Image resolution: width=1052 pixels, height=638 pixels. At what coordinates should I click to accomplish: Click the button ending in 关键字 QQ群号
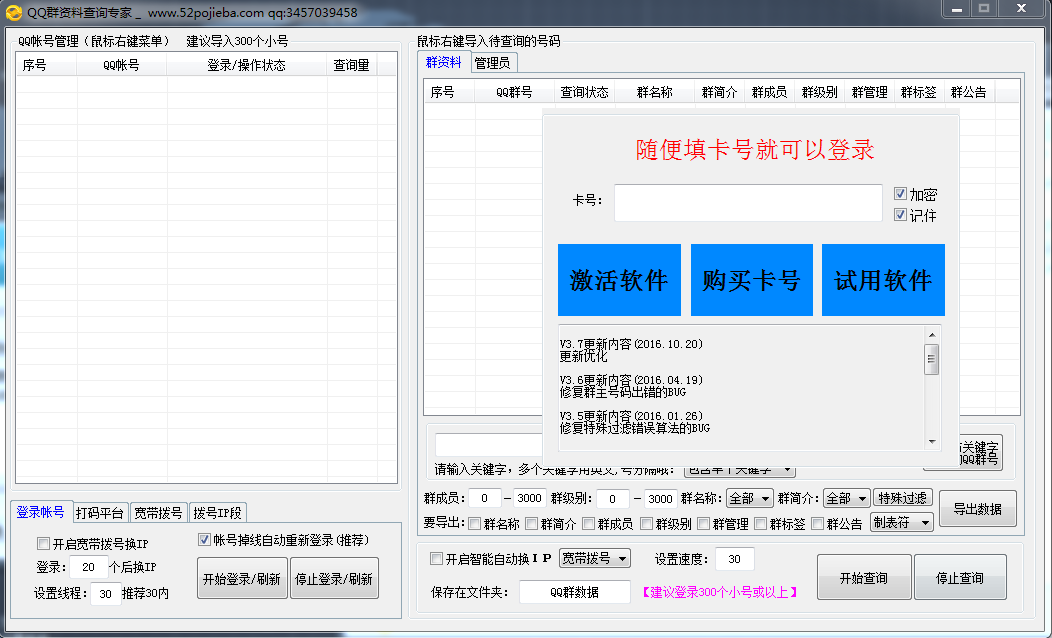click(x=980, y=453)
